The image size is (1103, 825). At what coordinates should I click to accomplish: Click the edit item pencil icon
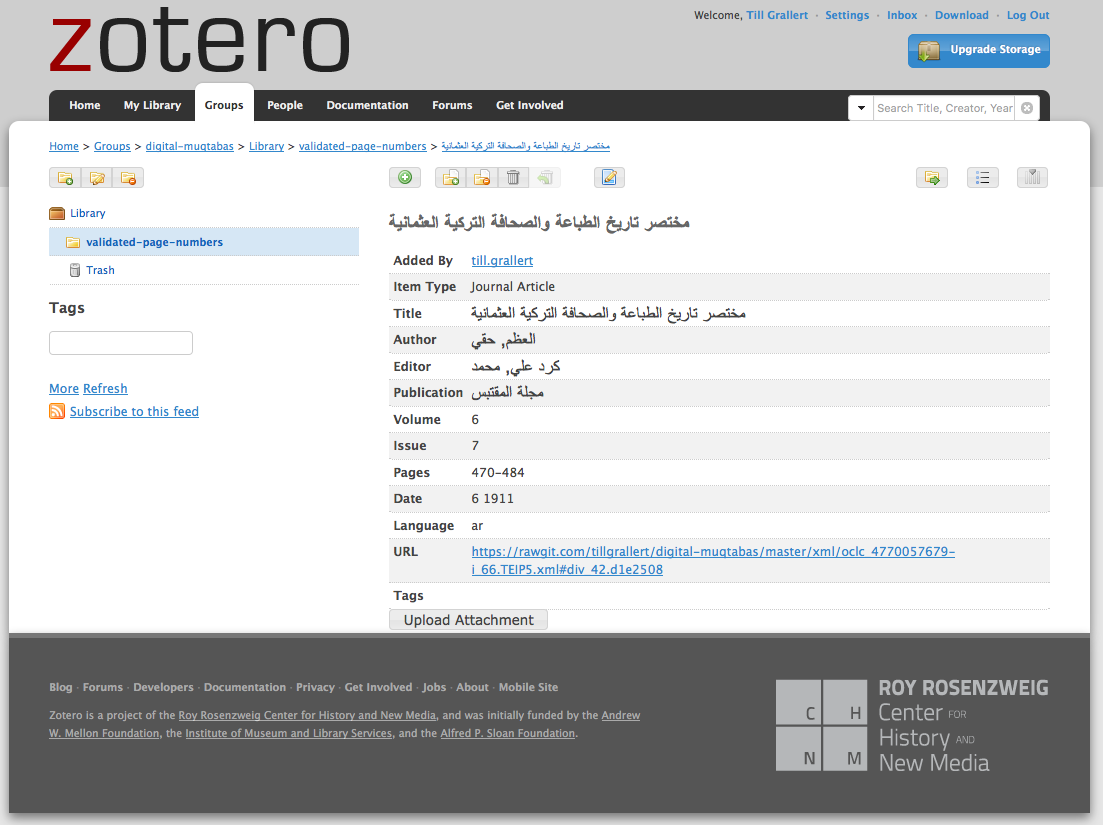click(609, 178)
